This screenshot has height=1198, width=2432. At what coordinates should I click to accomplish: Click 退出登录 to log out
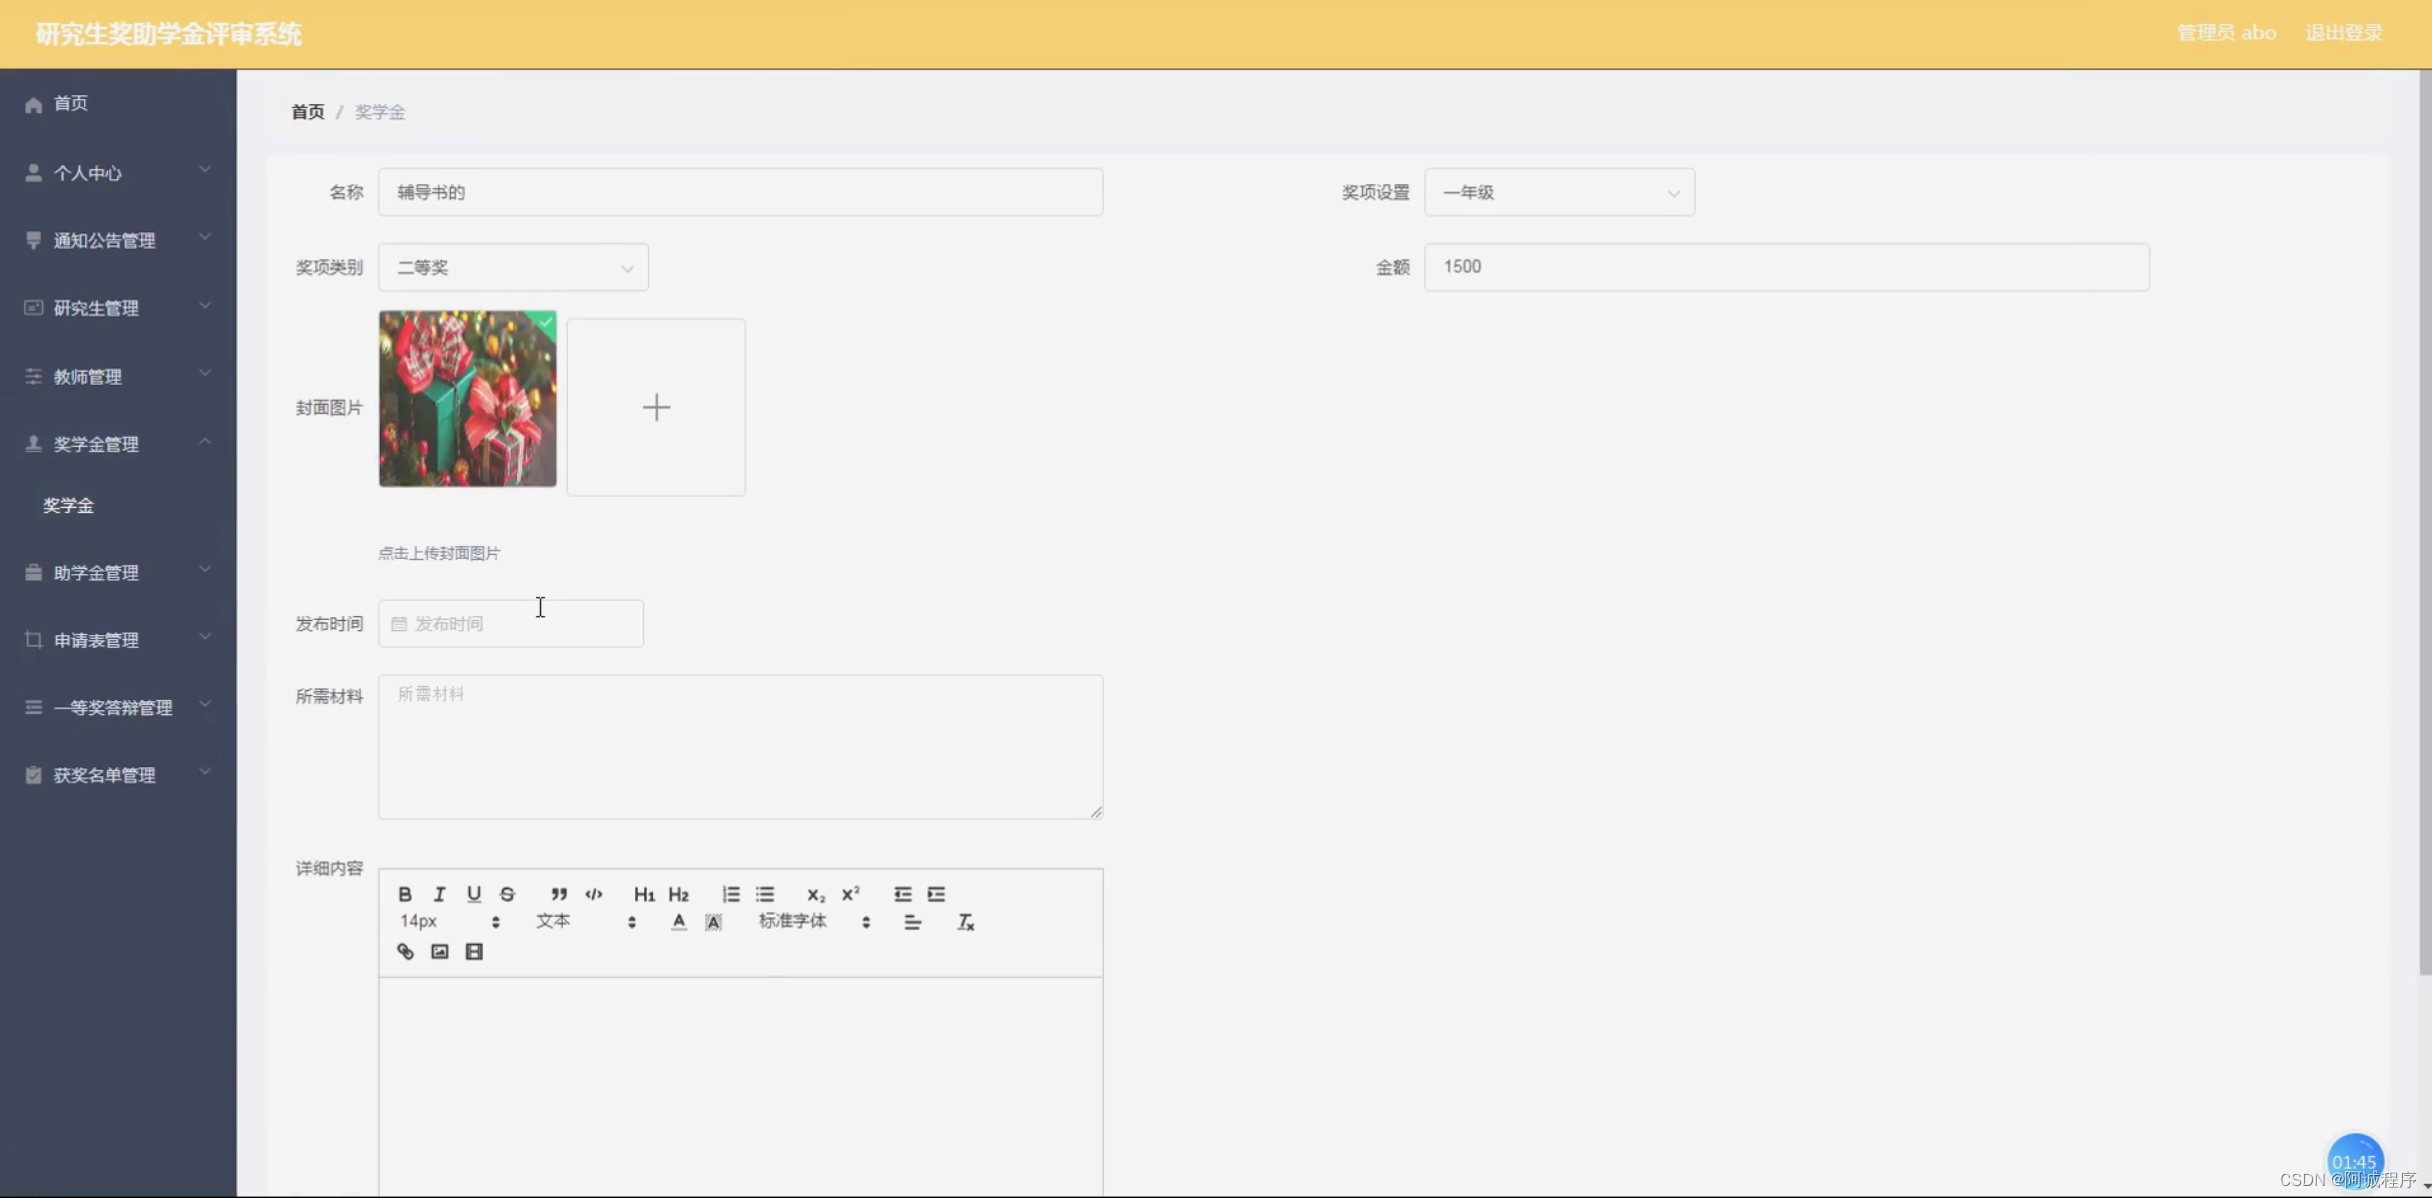[2345, 31]
